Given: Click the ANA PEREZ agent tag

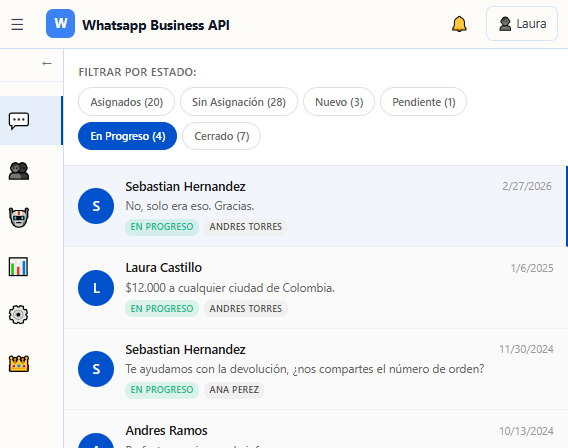Looking at the screenshot, I should [x=234, y=390].
